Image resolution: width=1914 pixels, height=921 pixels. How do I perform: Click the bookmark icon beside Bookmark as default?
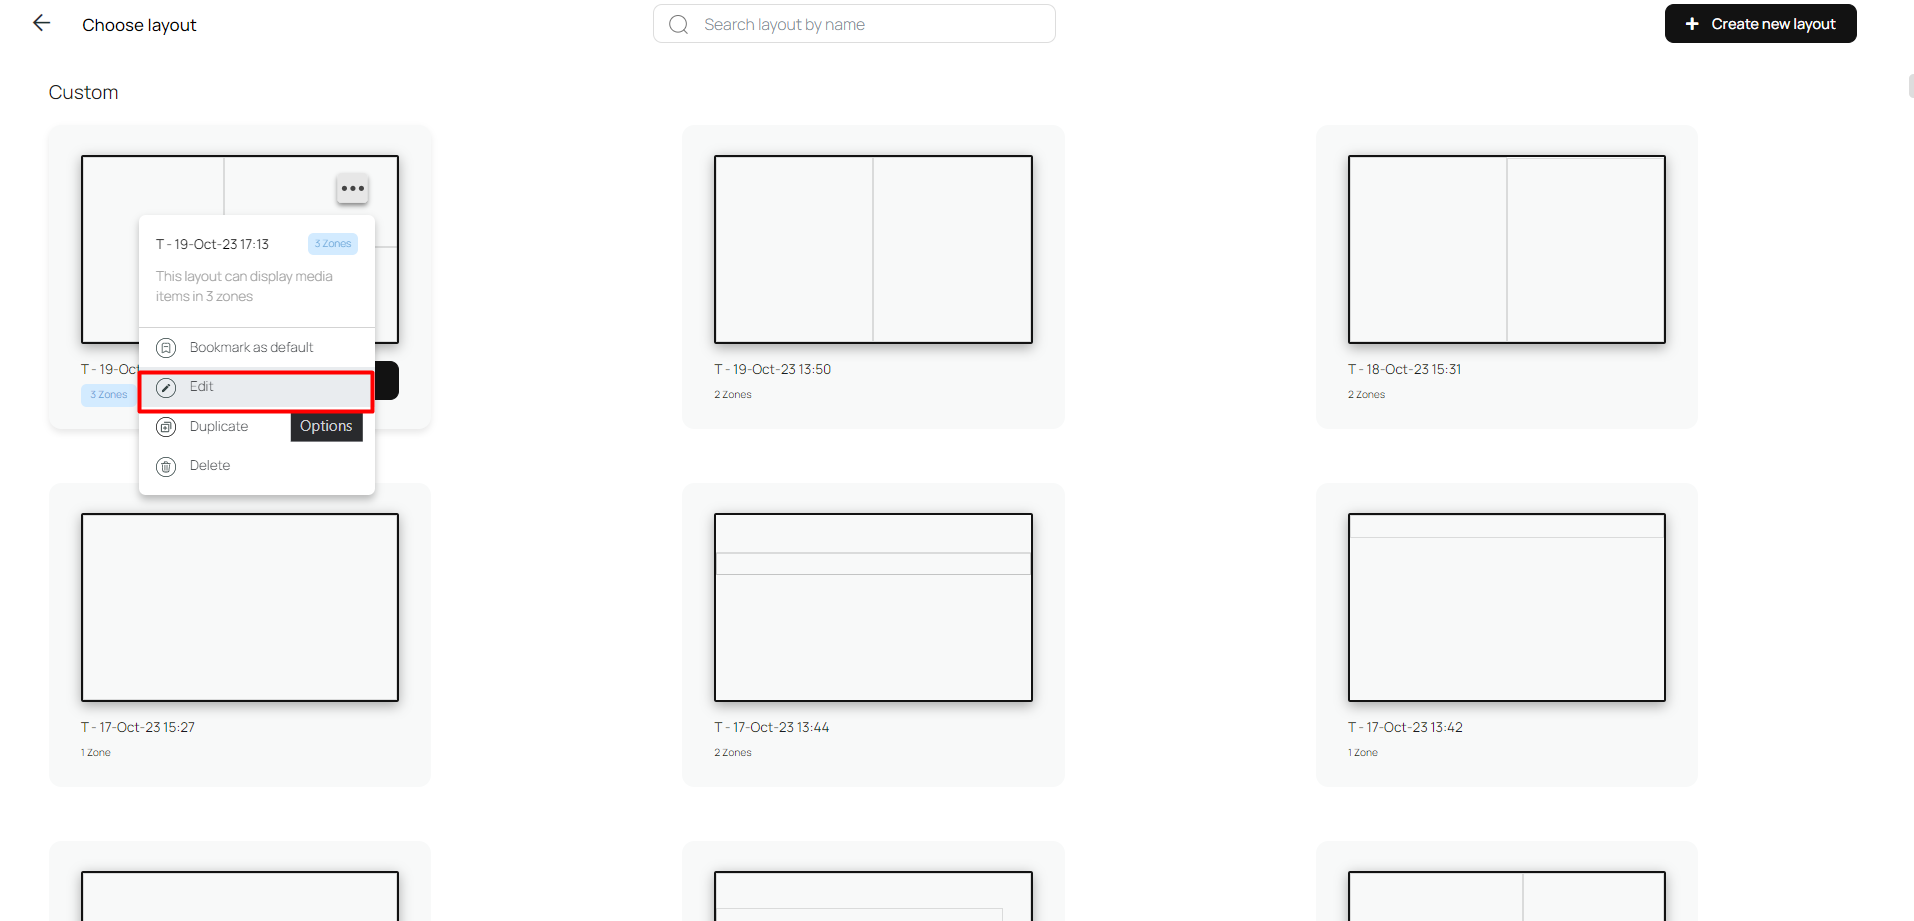[166, 348]
